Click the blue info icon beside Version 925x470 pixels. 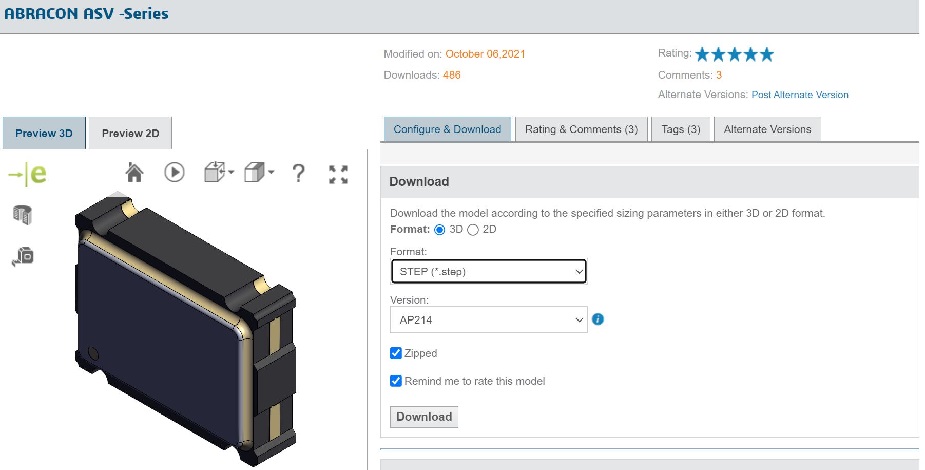[x=598, y=320]
